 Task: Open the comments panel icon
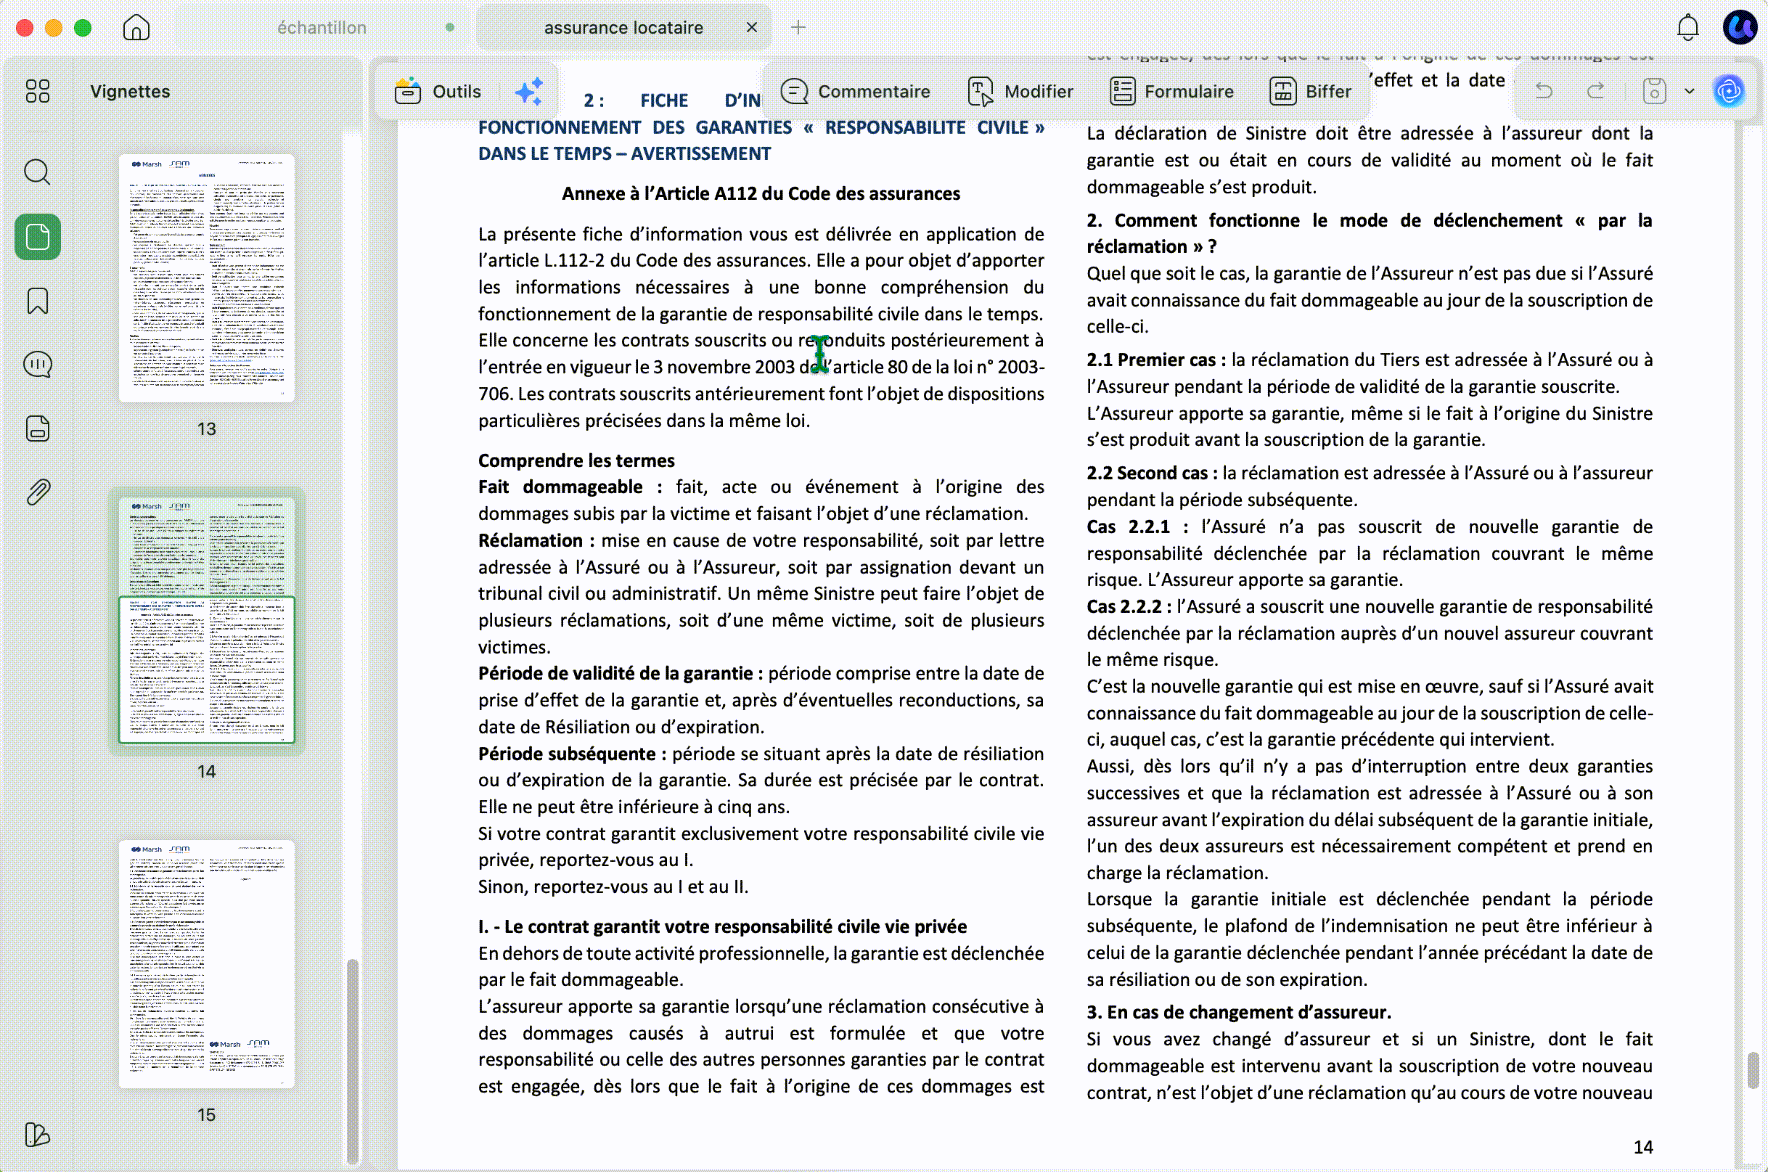(x=37, y=364)
